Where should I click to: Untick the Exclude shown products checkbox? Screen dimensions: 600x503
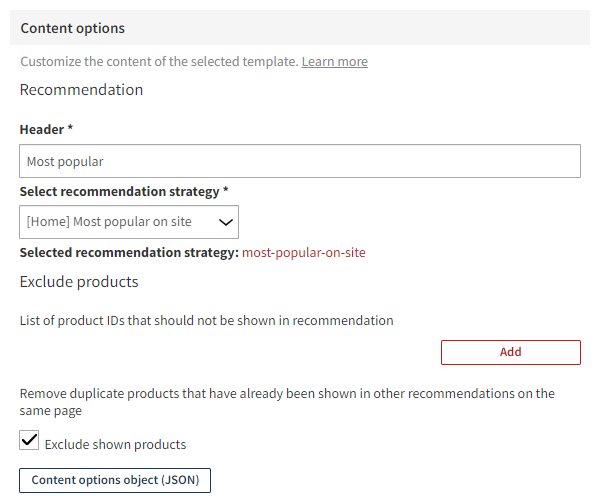[30, 442]
